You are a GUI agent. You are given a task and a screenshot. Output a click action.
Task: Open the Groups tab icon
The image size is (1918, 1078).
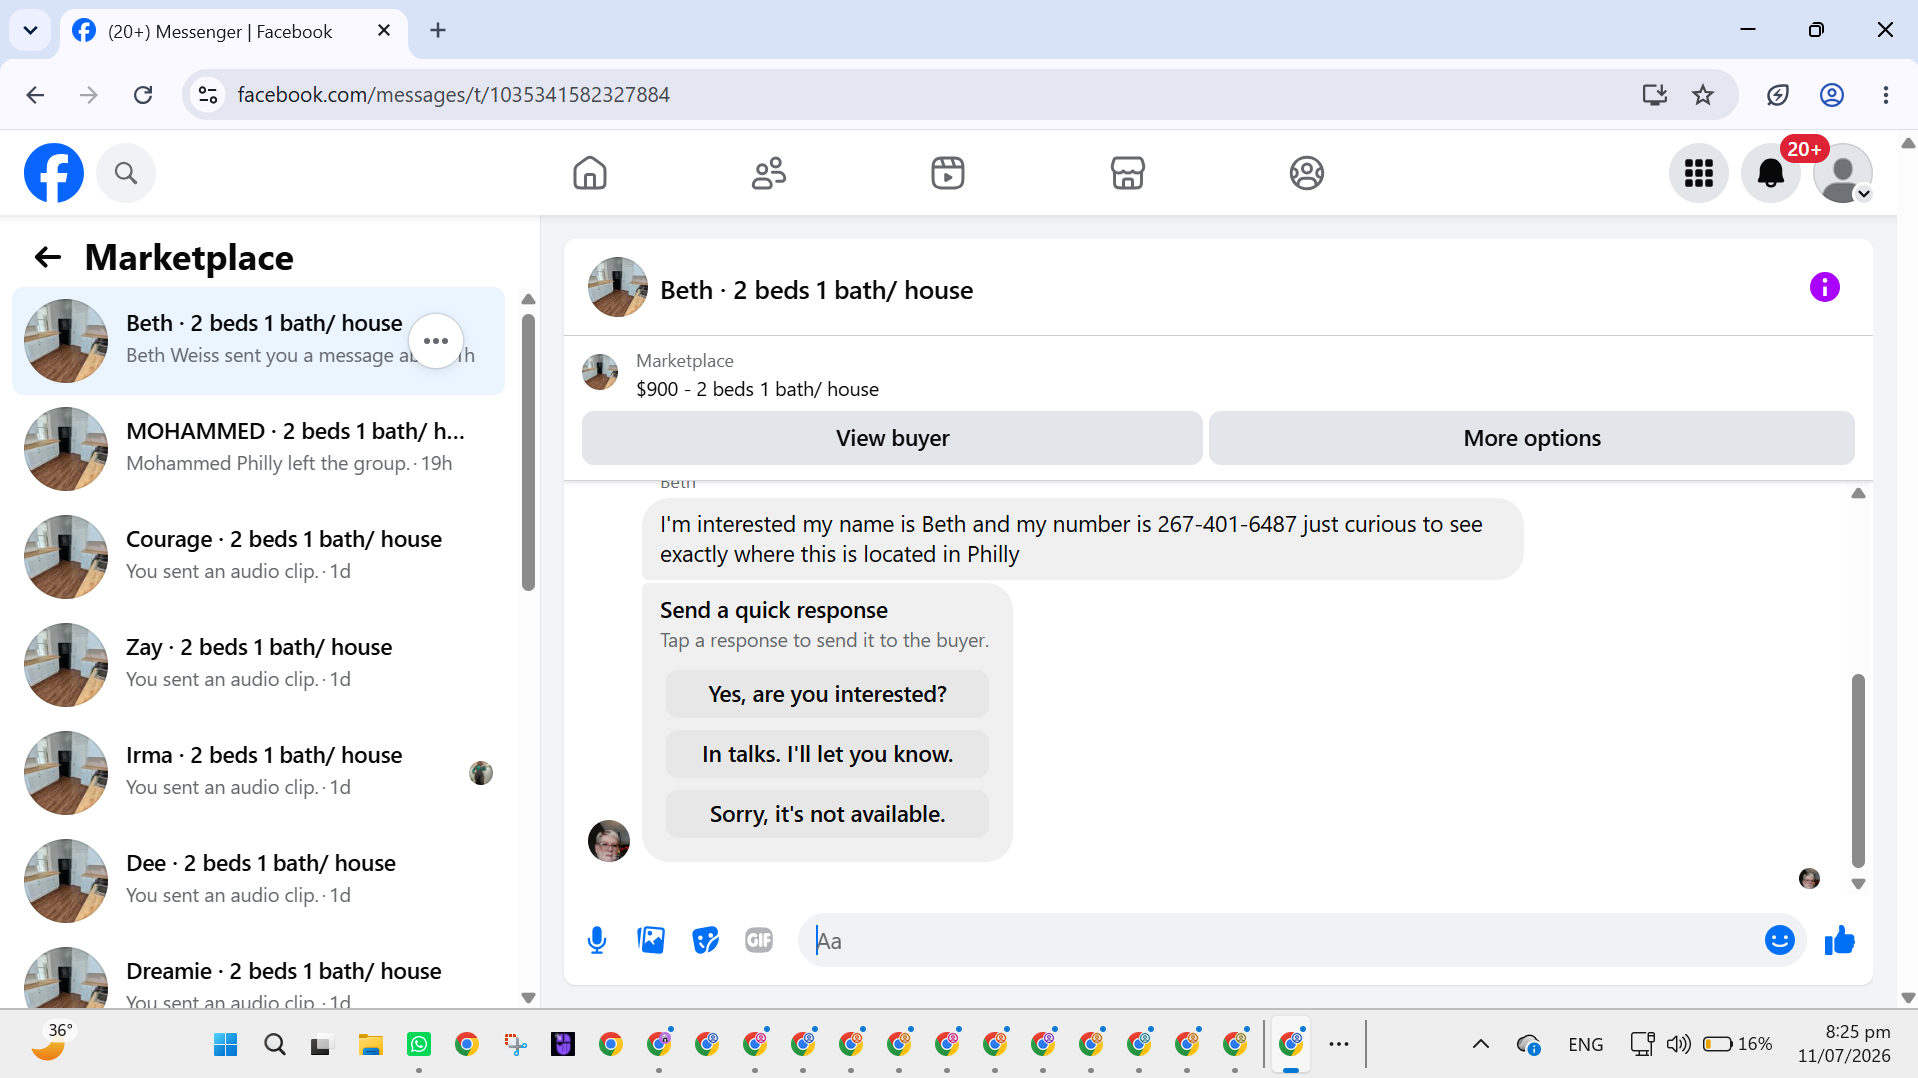click(1306, 173)
